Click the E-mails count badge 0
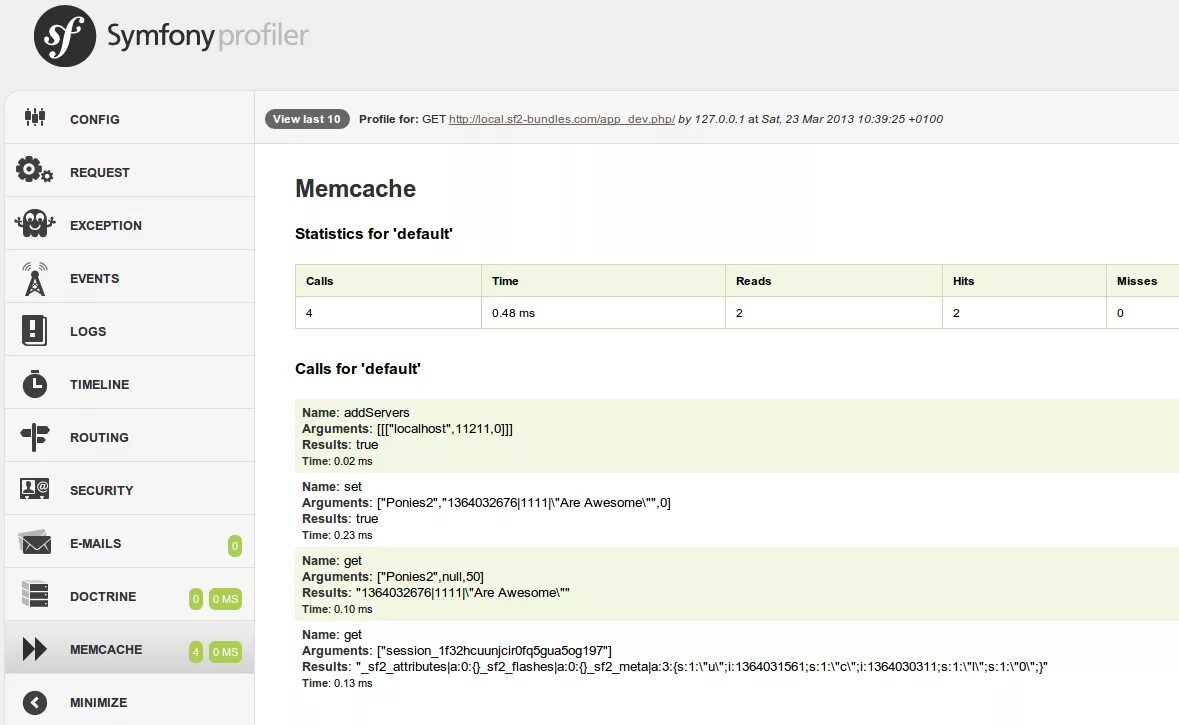Screen dimensions: 1179x725 pos(235,546)
